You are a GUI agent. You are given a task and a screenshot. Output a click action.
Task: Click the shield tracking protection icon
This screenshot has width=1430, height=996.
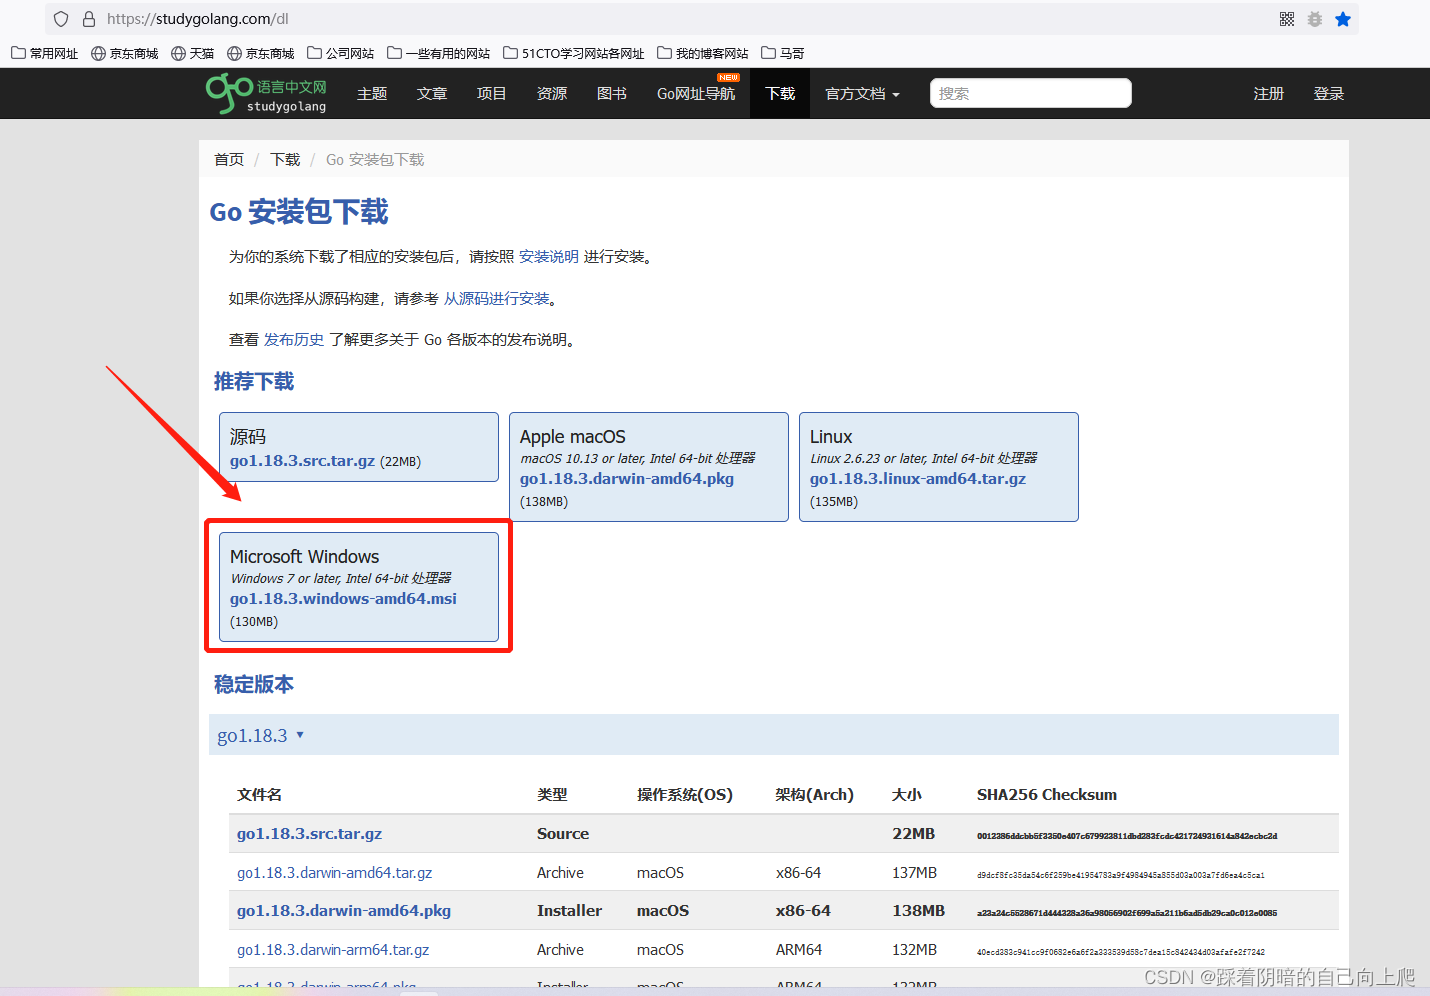(x=61, y=19)
